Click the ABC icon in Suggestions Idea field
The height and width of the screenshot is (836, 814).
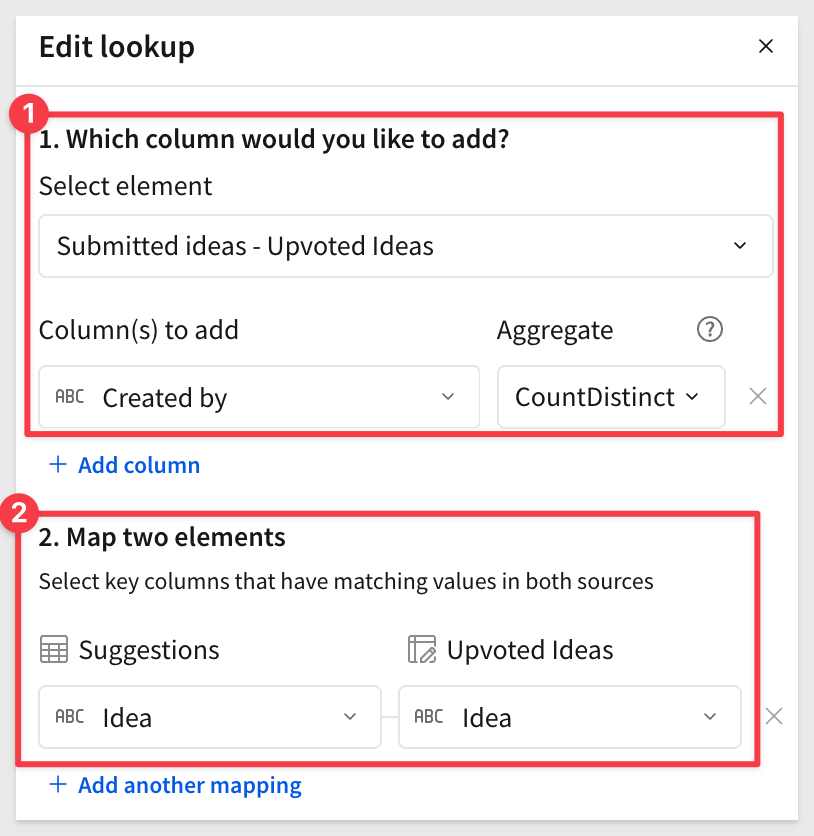[69, 717]
